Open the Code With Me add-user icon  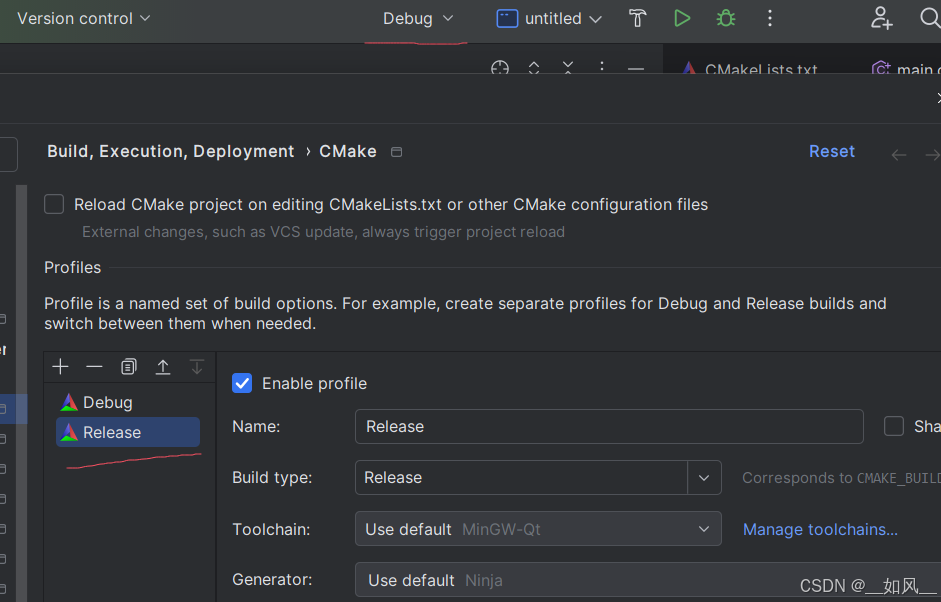pos(881,18)
